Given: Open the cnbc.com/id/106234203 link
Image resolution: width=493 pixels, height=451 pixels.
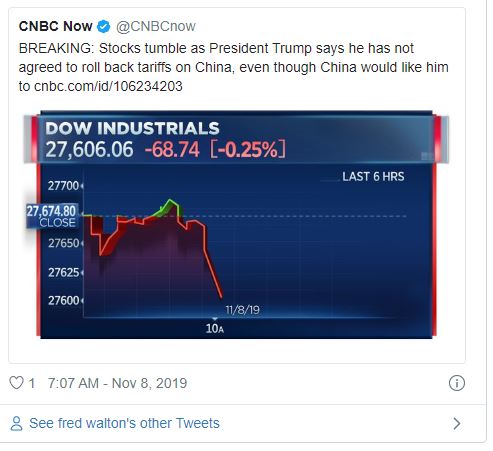Looking at the screenshot, I should coord(108,86).
